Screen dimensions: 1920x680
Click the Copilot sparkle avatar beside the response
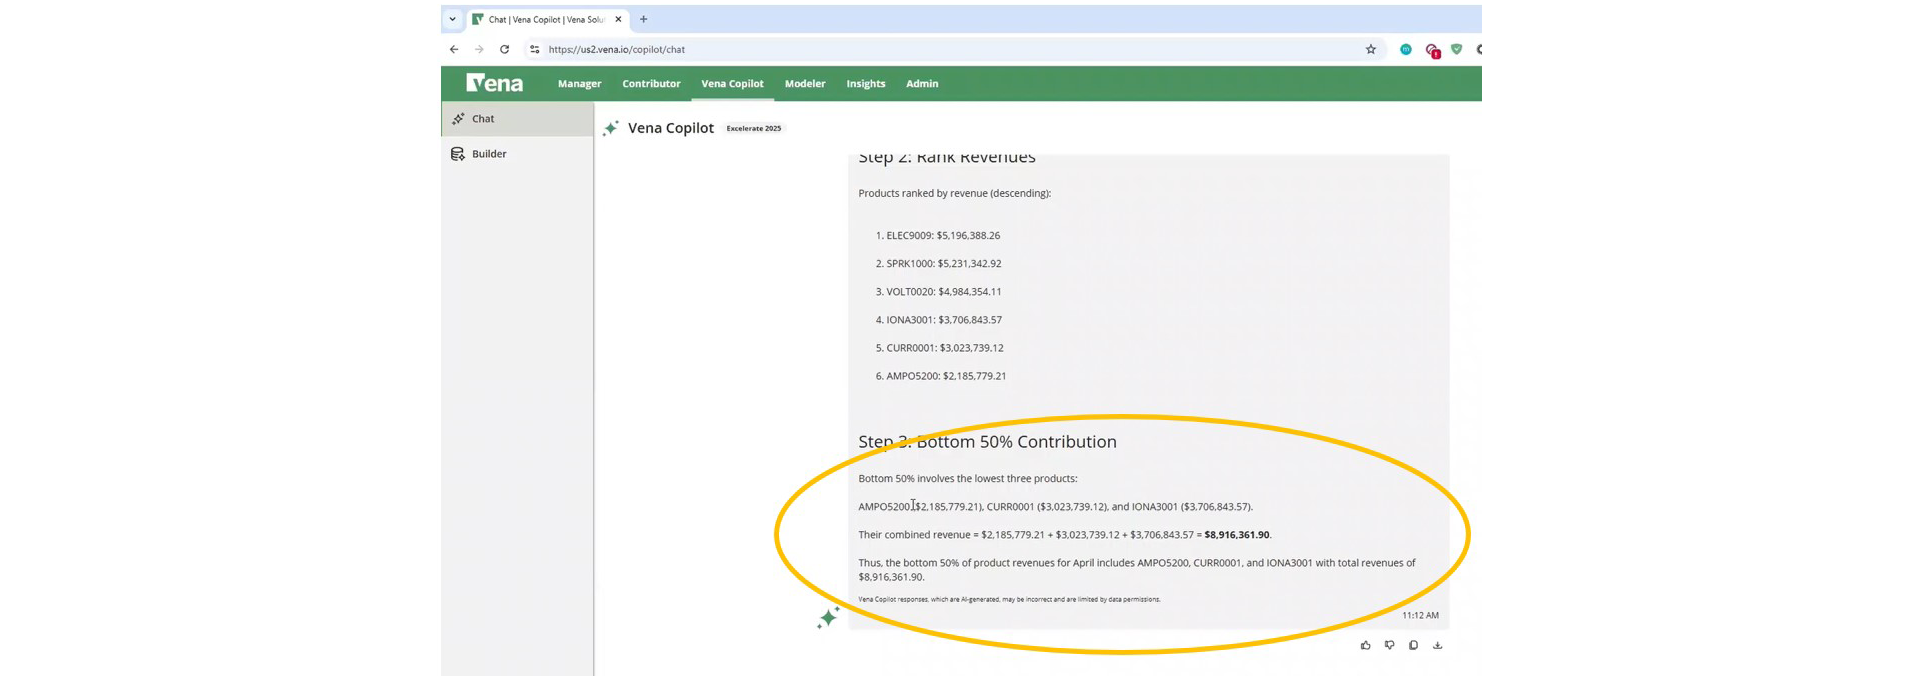click(828, 618)
